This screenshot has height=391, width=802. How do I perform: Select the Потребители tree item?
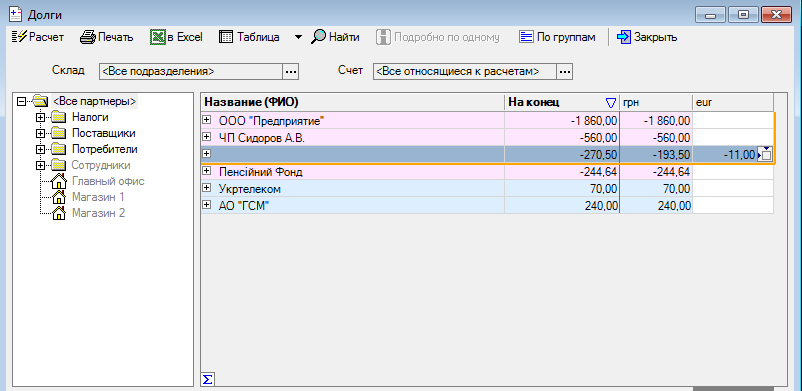tap(104, 149)
